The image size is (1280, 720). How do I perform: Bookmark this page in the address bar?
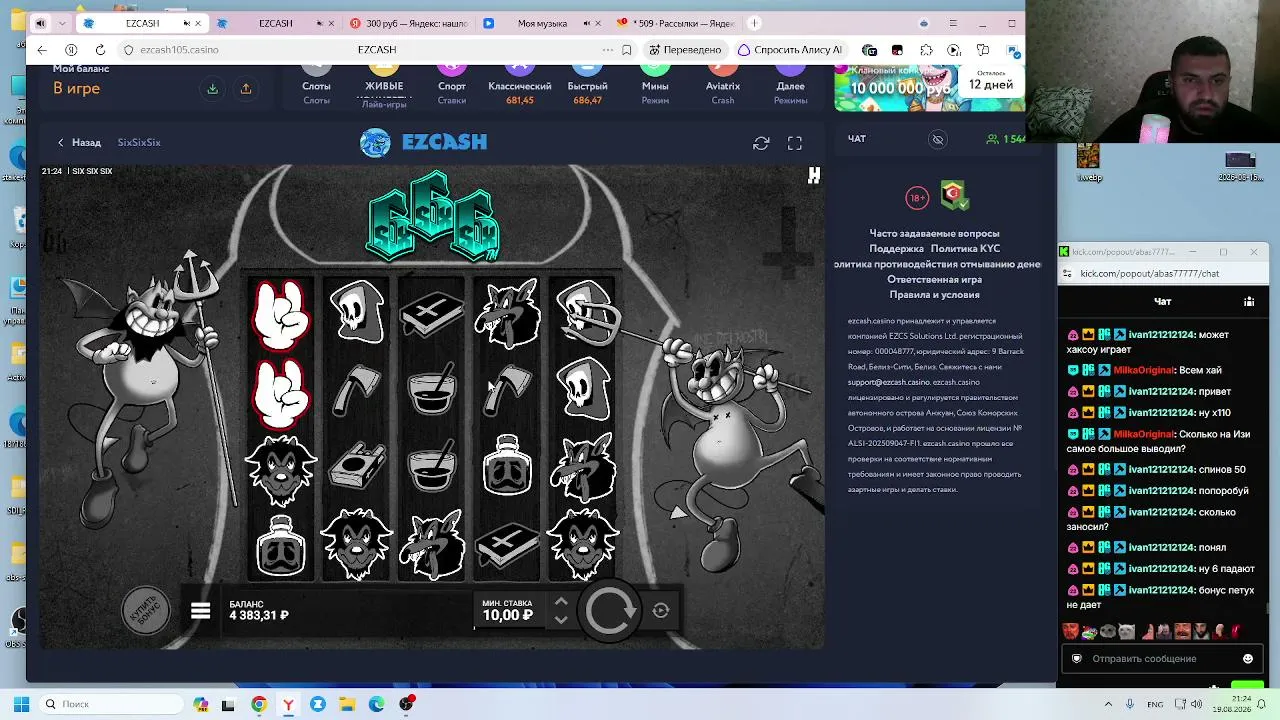tap(627, 49)
